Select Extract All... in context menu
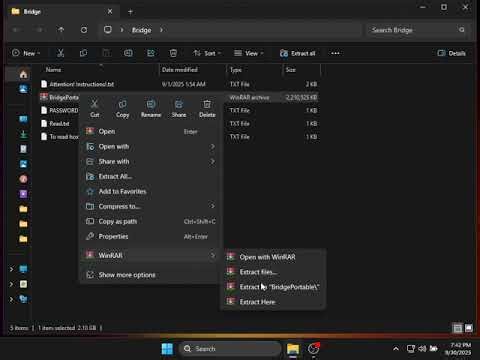This screenshot has height=360, width=480. tap(150, 177)
